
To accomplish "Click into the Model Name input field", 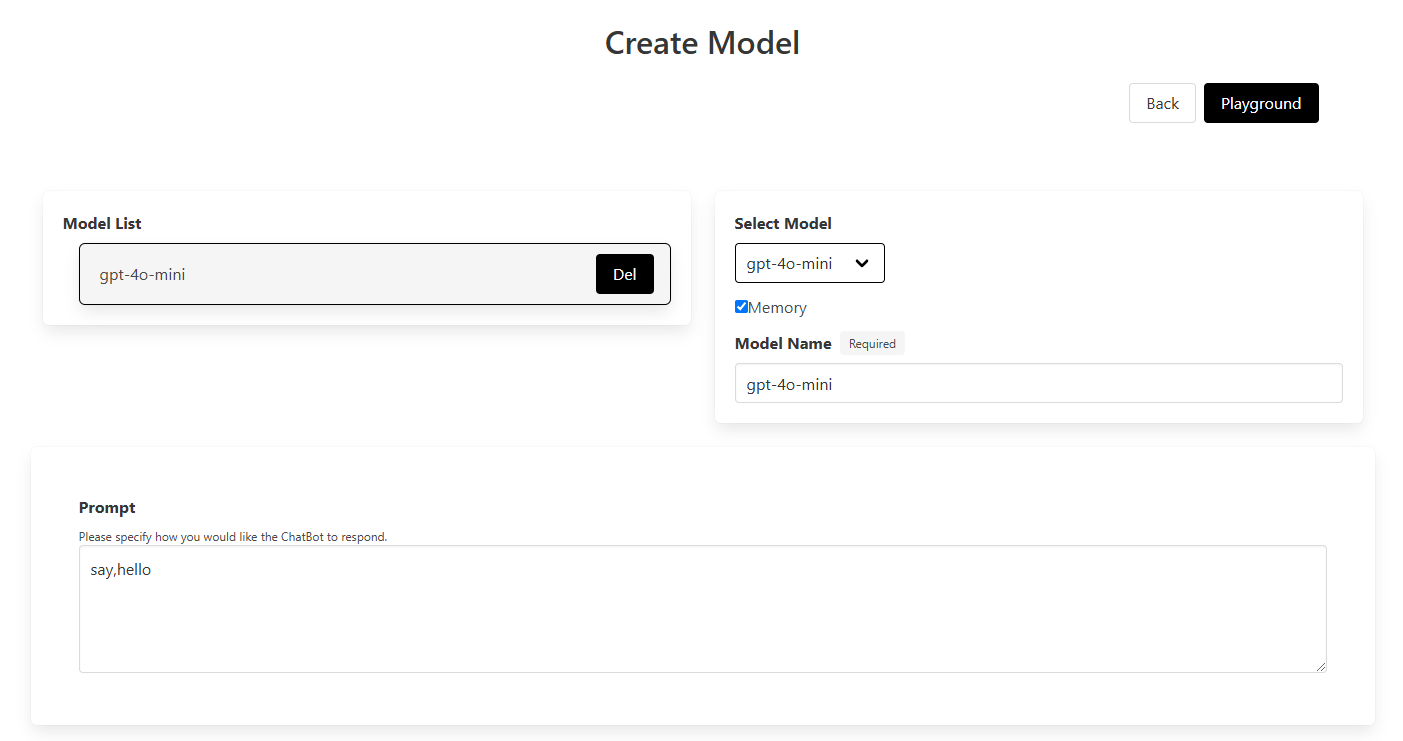I will coord(1039,383).
